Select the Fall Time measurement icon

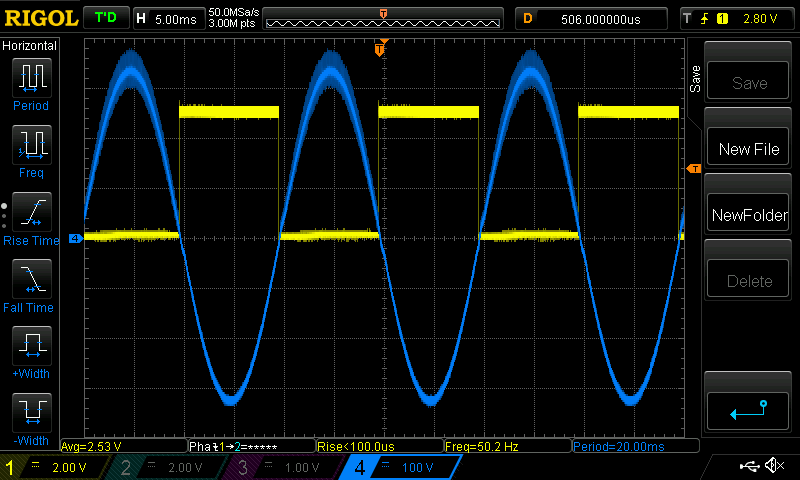click(31, 280)
